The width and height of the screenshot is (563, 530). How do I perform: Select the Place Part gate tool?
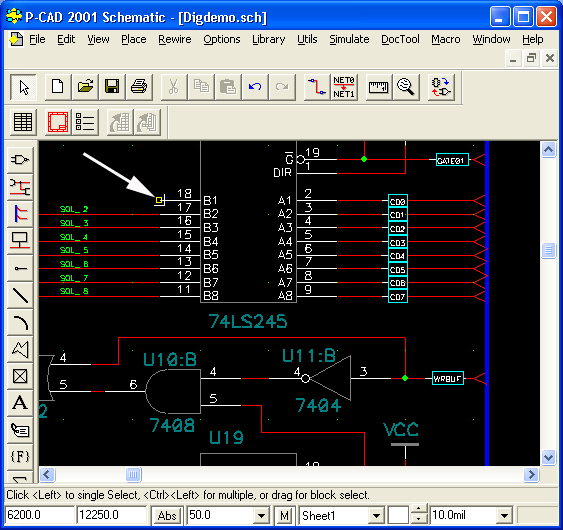point(20,159)
